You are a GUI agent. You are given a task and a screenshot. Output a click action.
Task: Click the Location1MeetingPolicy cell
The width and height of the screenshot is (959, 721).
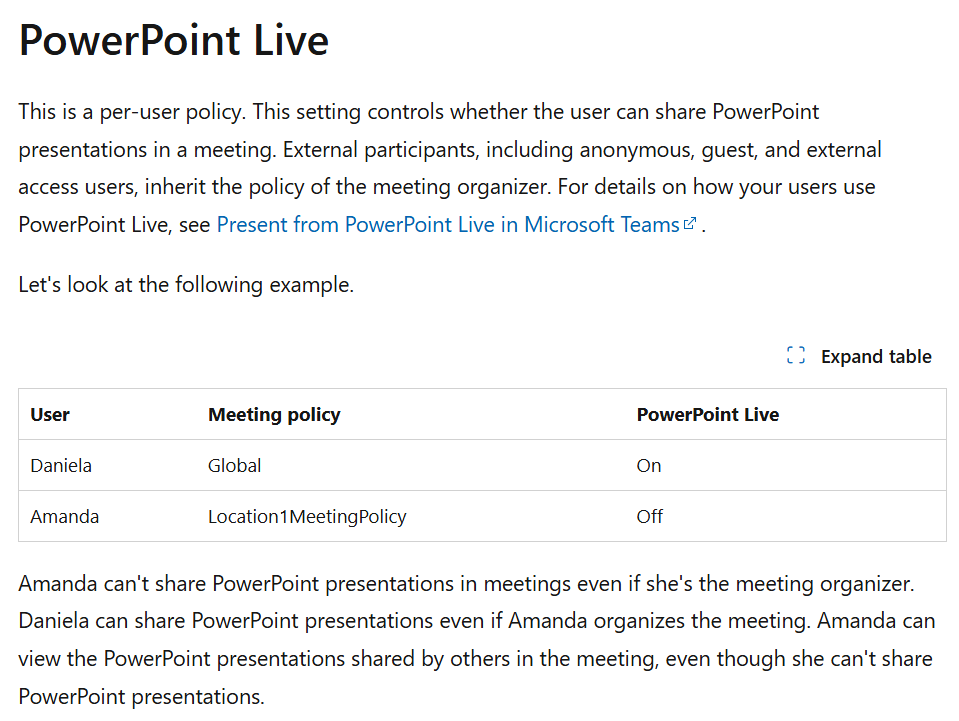pos(307,517)
